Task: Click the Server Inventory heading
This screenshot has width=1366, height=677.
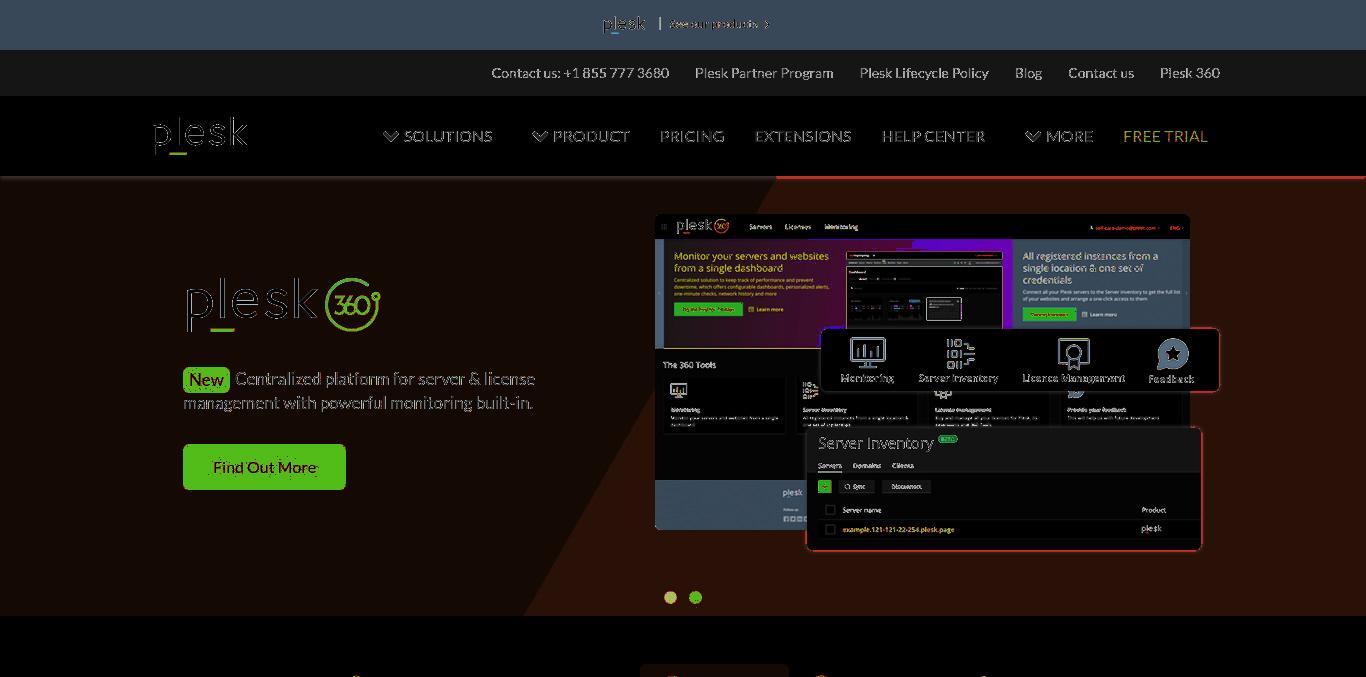Action: click(876, 443)
